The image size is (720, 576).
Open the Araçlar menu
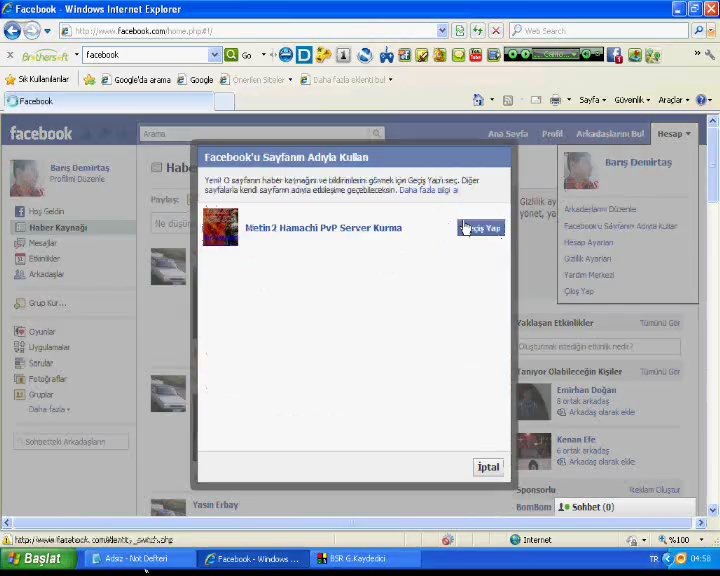[x=674, y=100]
